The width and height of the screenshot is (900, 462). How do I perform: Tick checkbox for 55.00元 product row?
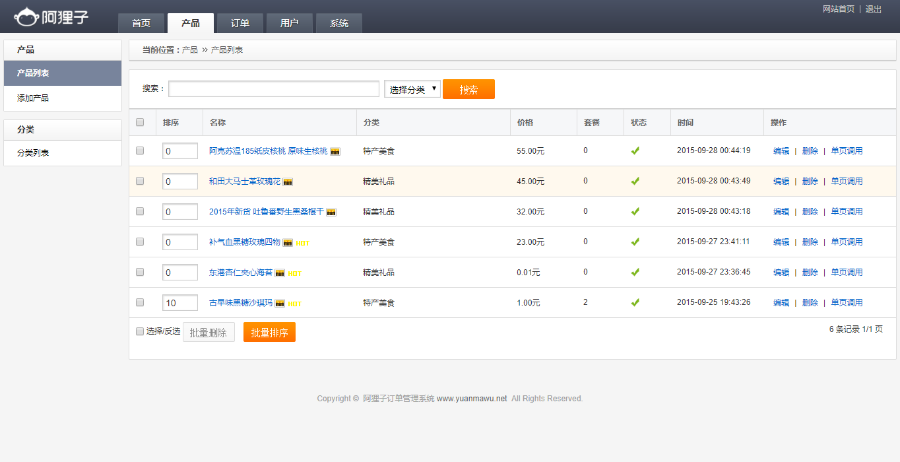pyautogui.click(x=140, y=151)
